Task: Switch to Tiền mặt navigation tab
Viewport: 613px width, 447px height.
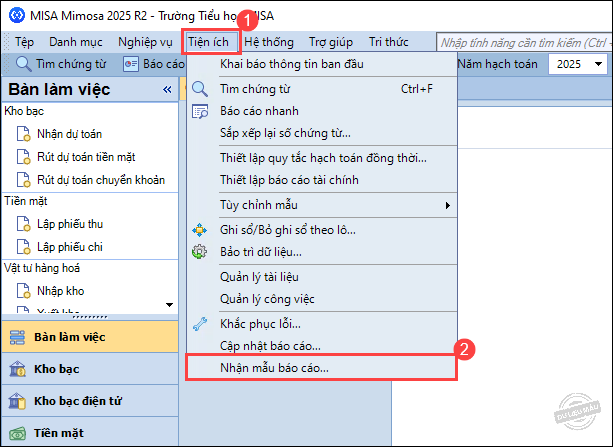Action: coord(90,432)
